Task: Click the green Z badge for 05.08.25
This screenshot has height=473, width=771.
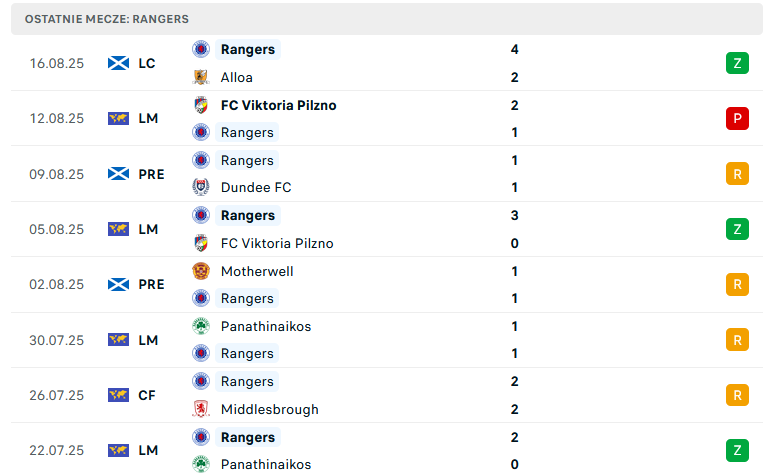Action: coord(737,229)
